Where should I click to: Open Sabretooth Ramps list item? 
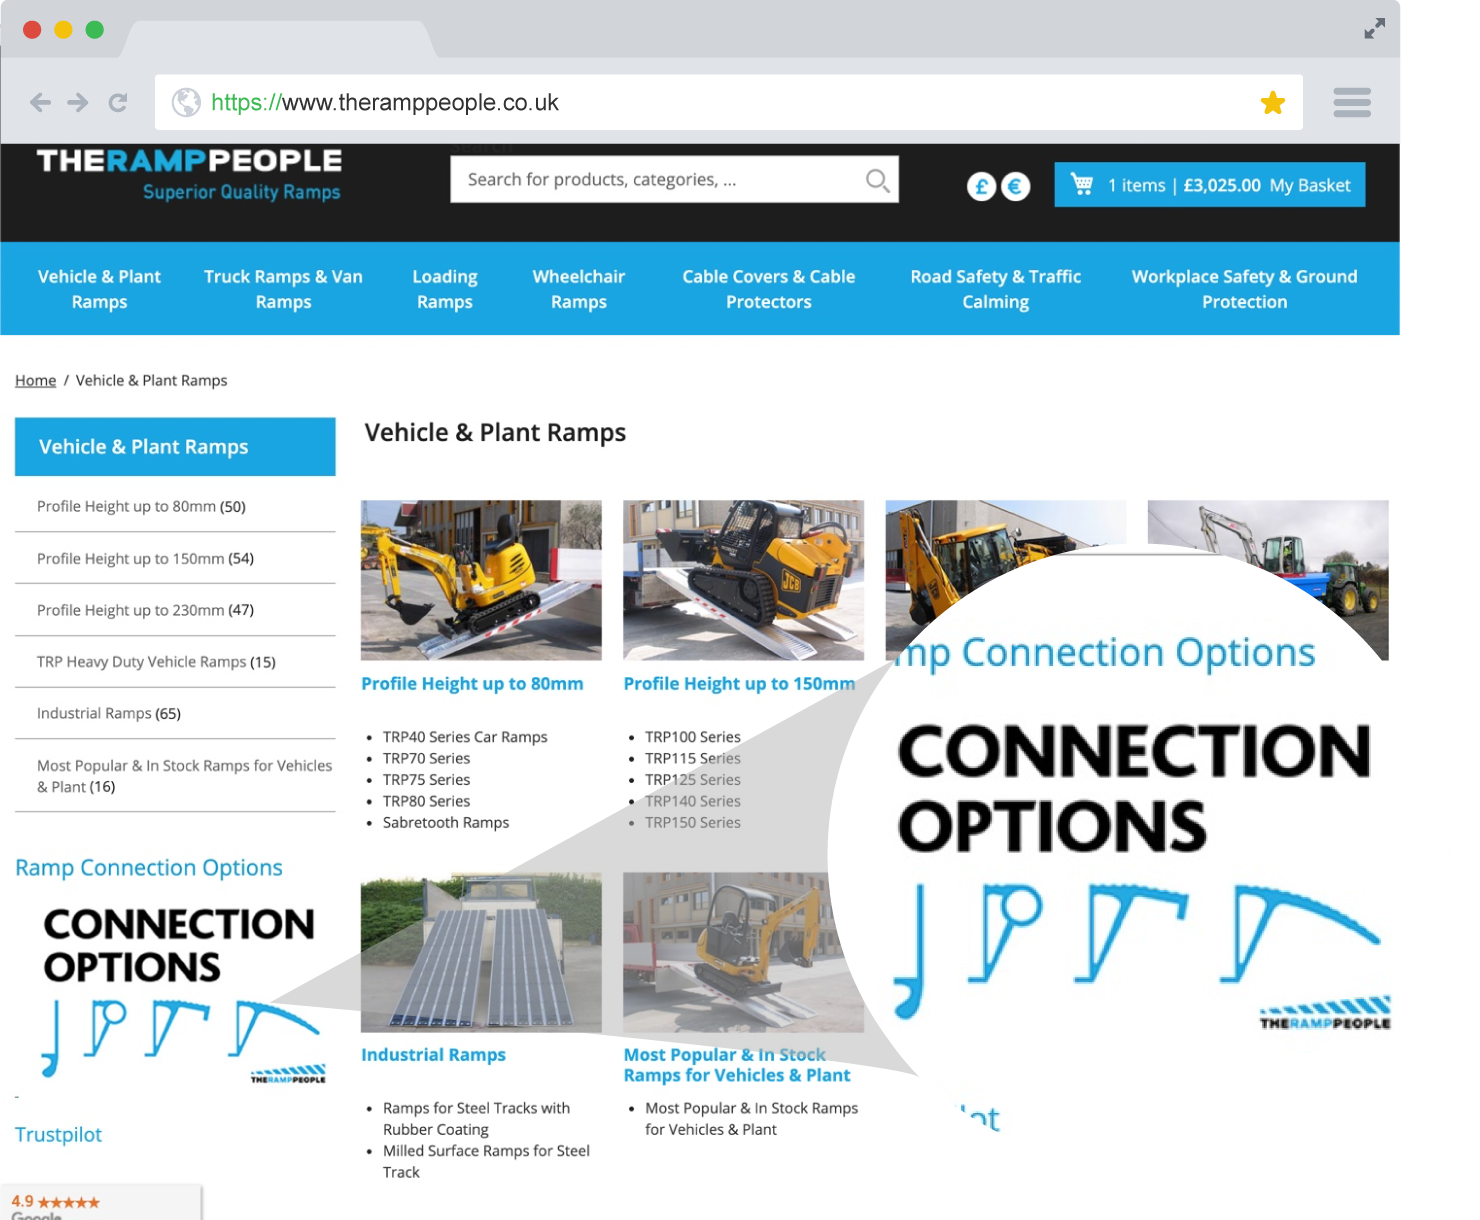click(x=446, y=823)
